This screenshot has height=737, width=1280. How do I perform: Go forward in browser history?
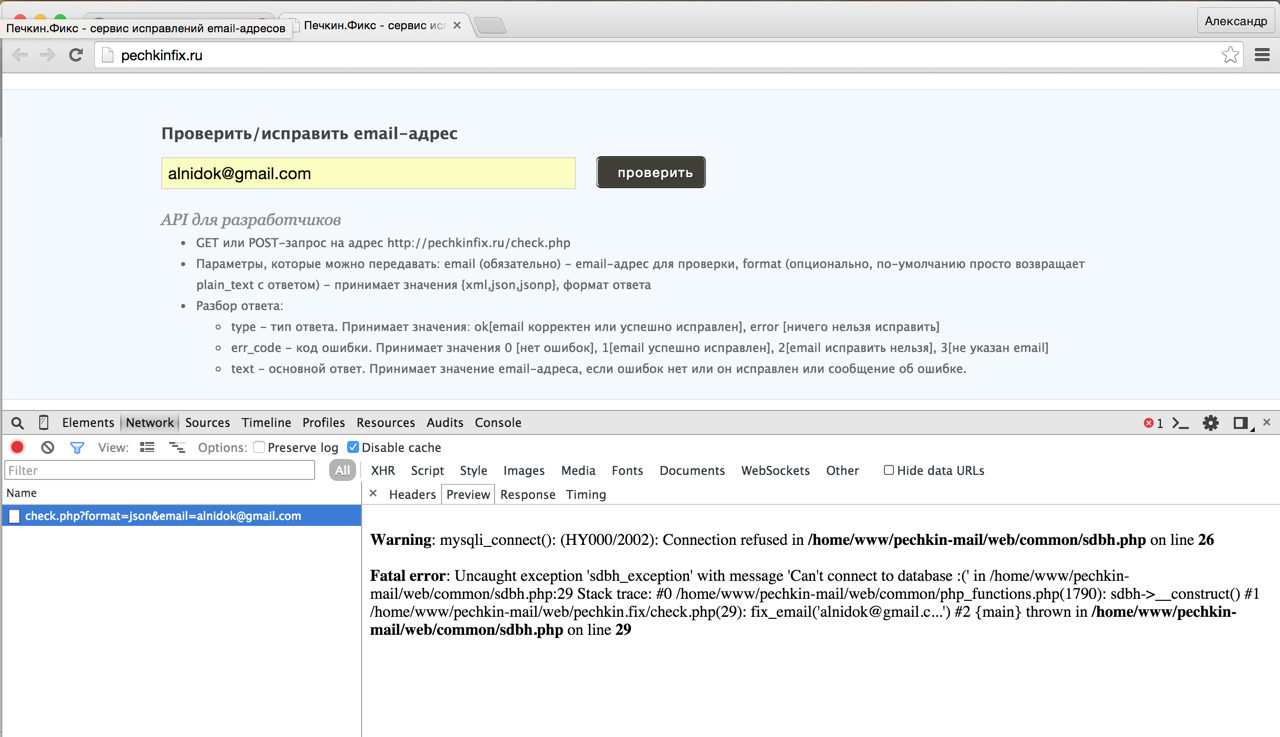(47, 55)
